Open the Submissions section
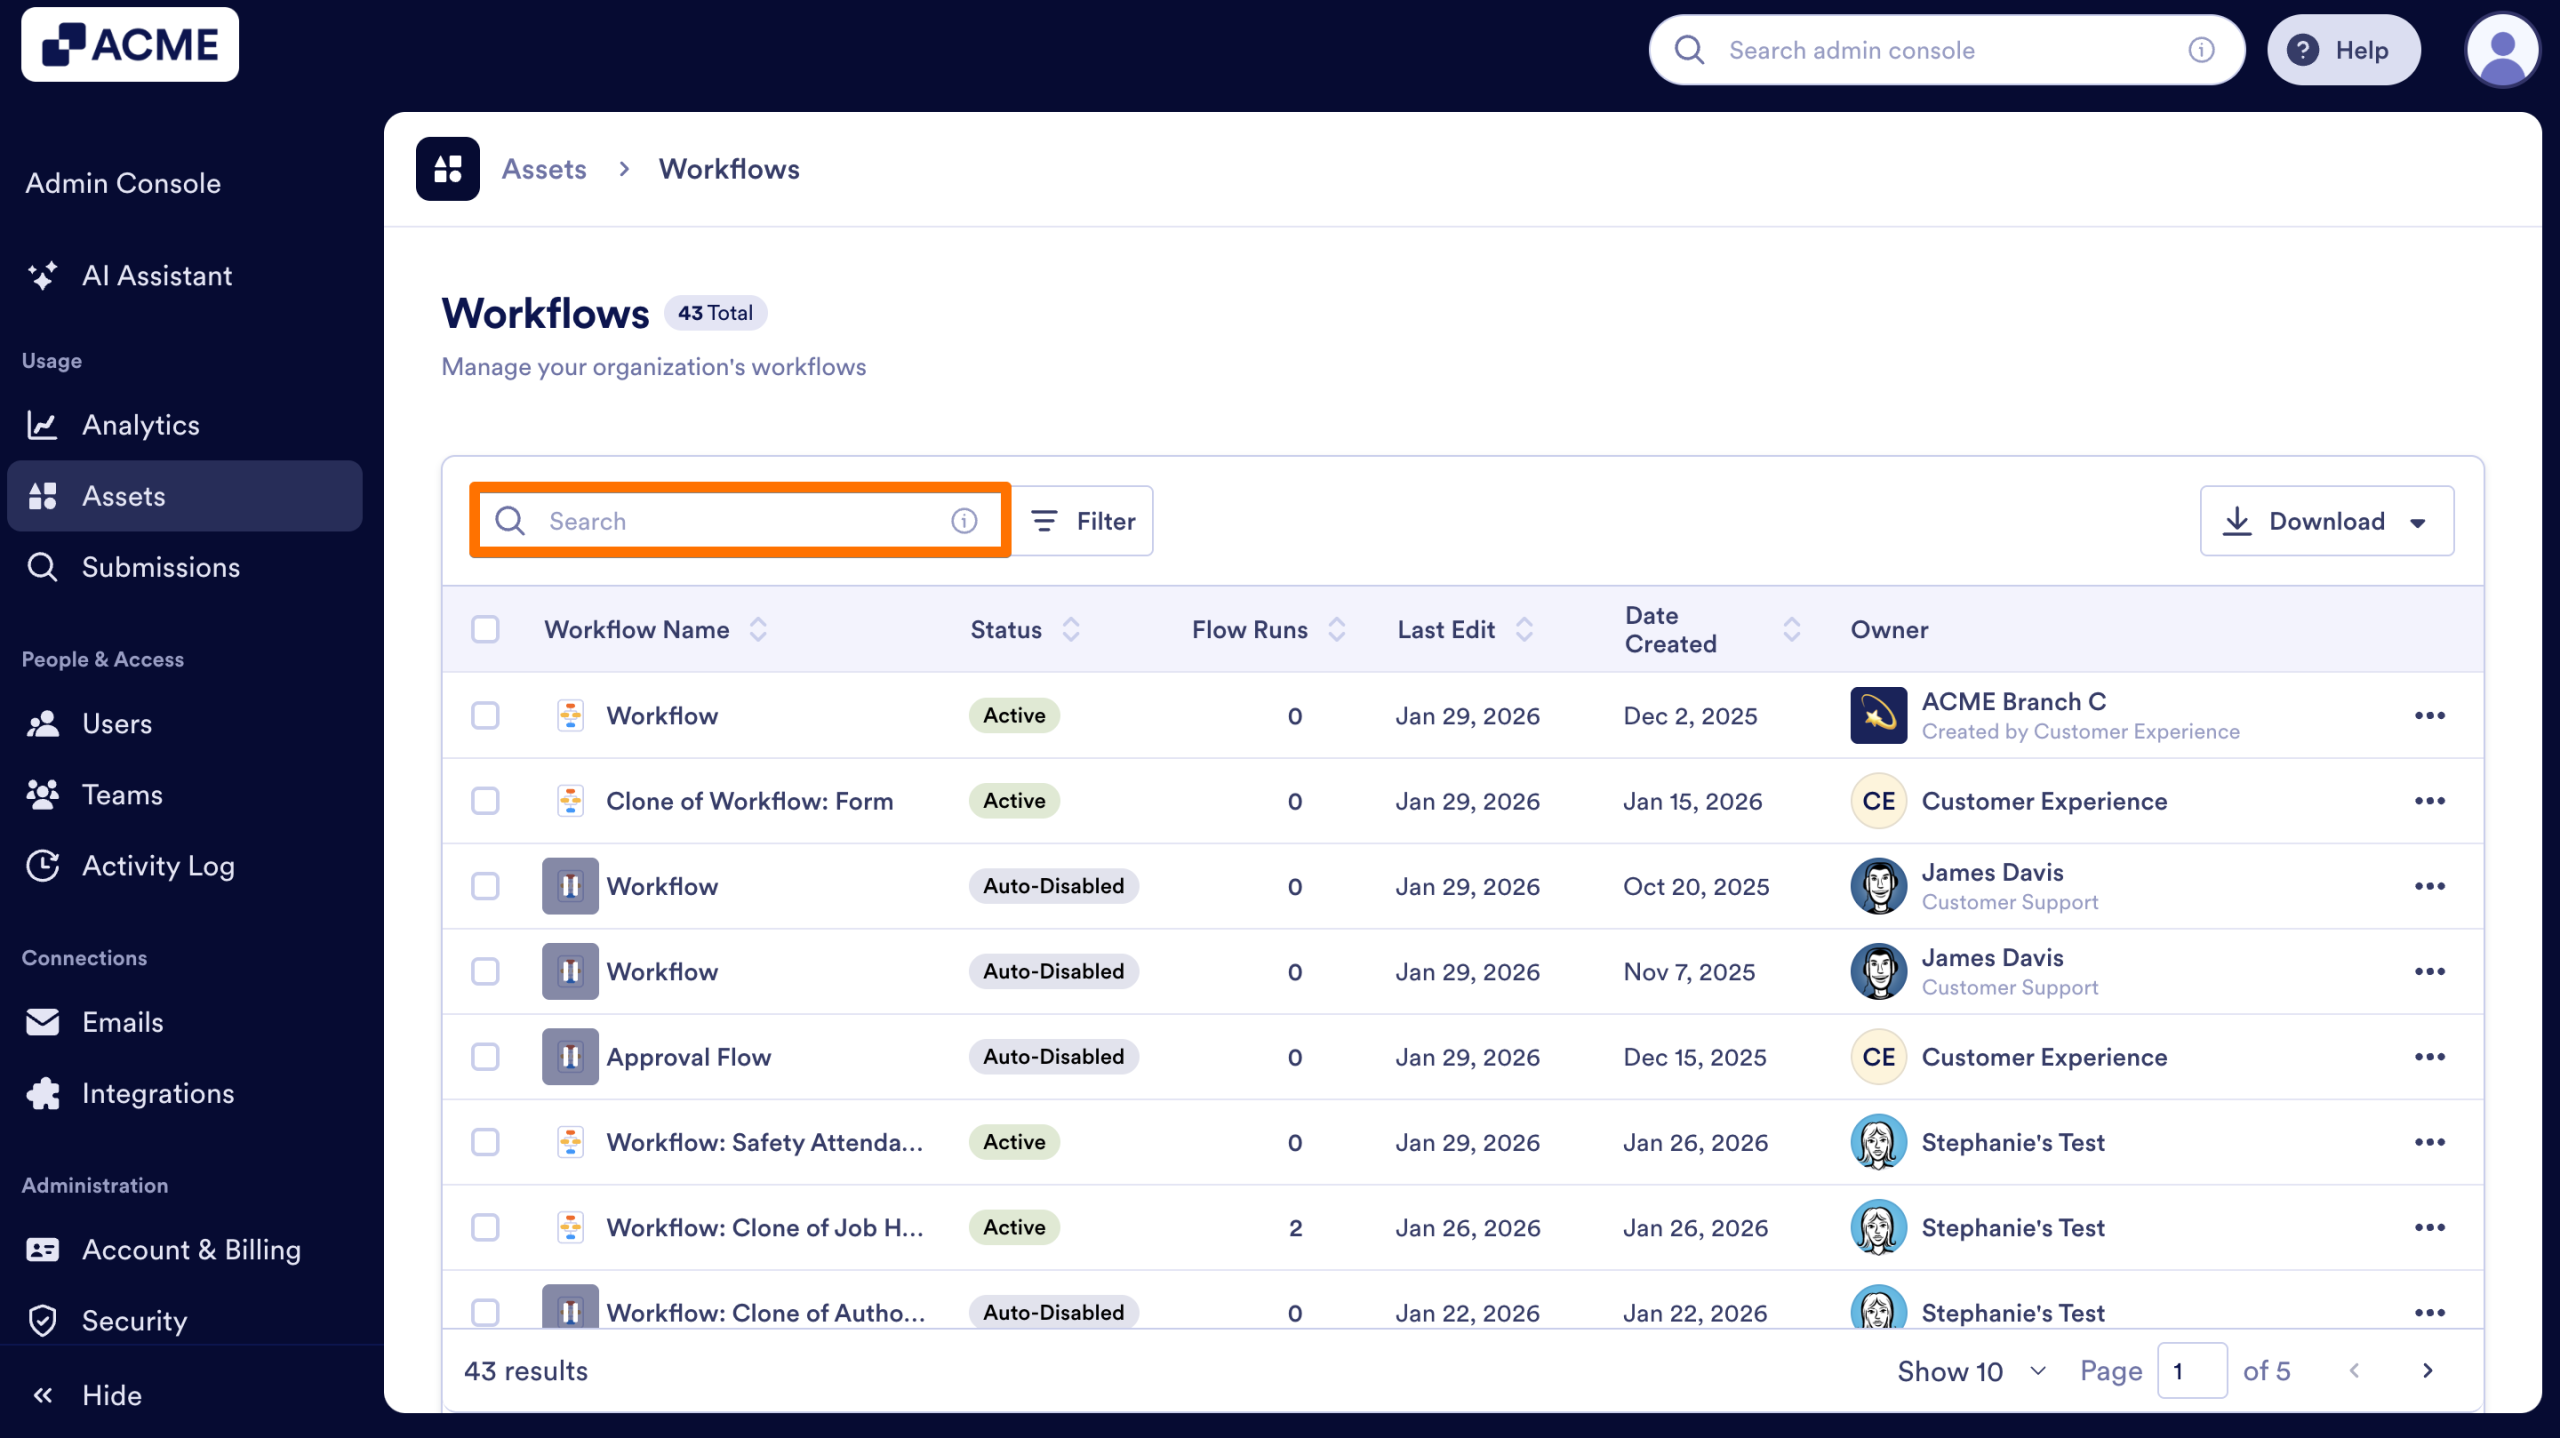 click(x=160, y=567)
